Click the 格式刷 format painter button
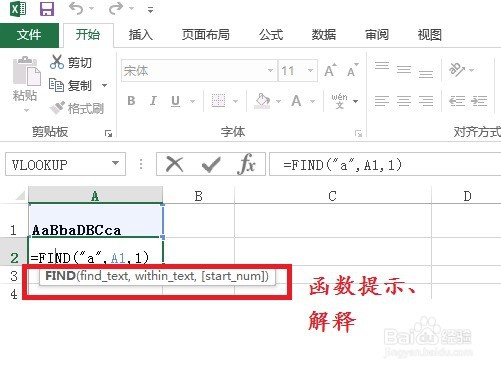Screen dimensions: 501x370 pyautogui.click(x=77, y=108)
